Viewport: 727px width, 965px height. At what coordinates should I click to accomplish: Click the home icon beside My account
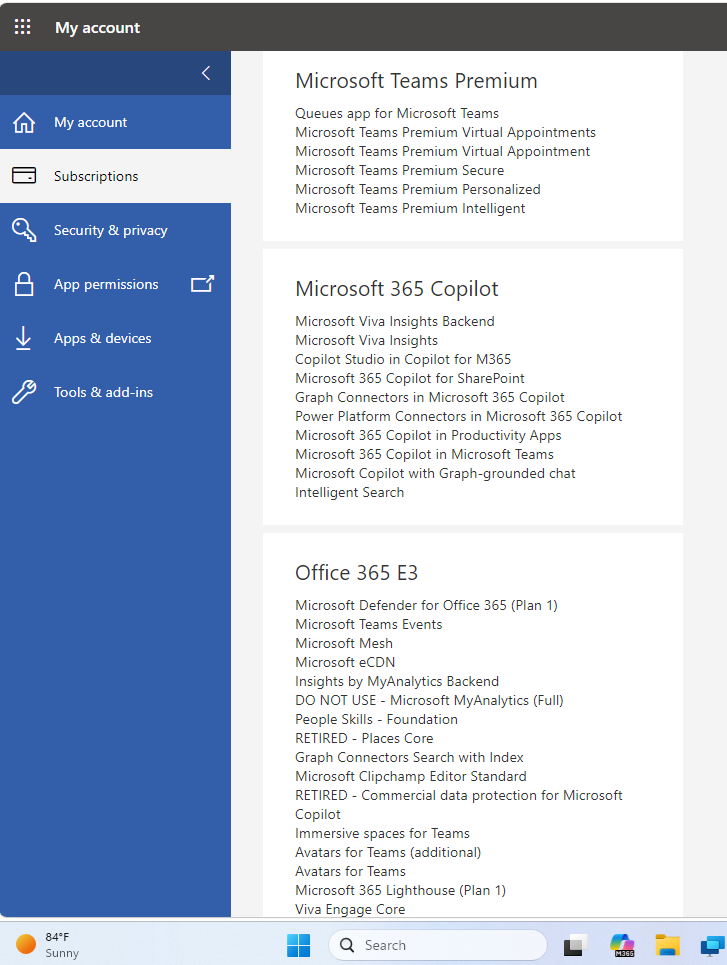(24, 122)
